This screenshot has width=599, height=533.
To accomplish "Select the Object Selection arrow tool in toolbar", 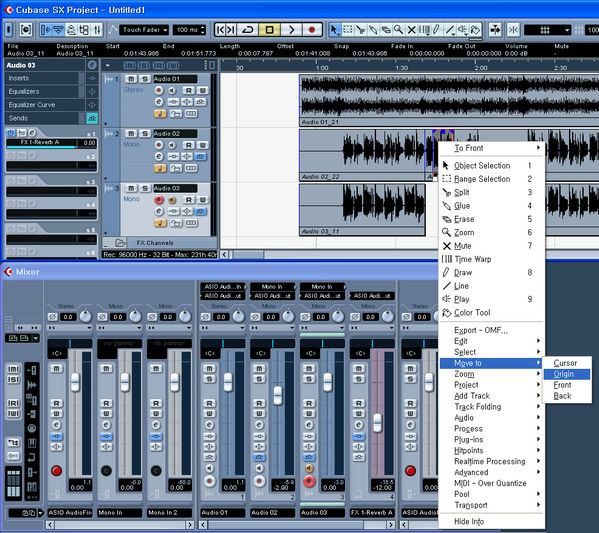I will 334,30.
